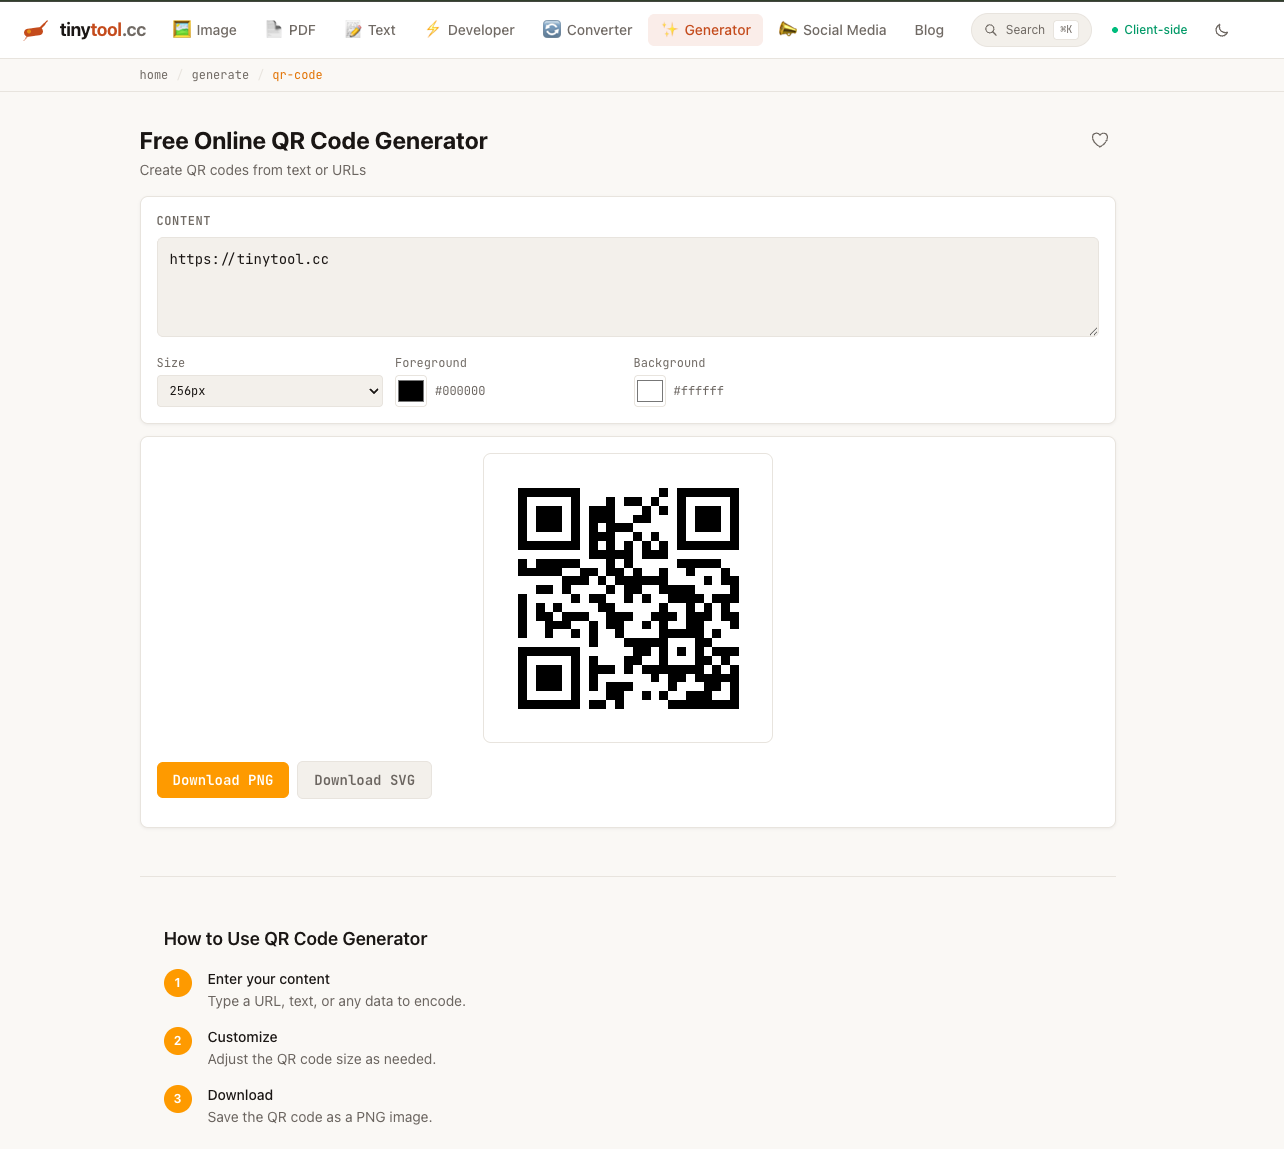Click the Download PNG button

coord(222,780)
